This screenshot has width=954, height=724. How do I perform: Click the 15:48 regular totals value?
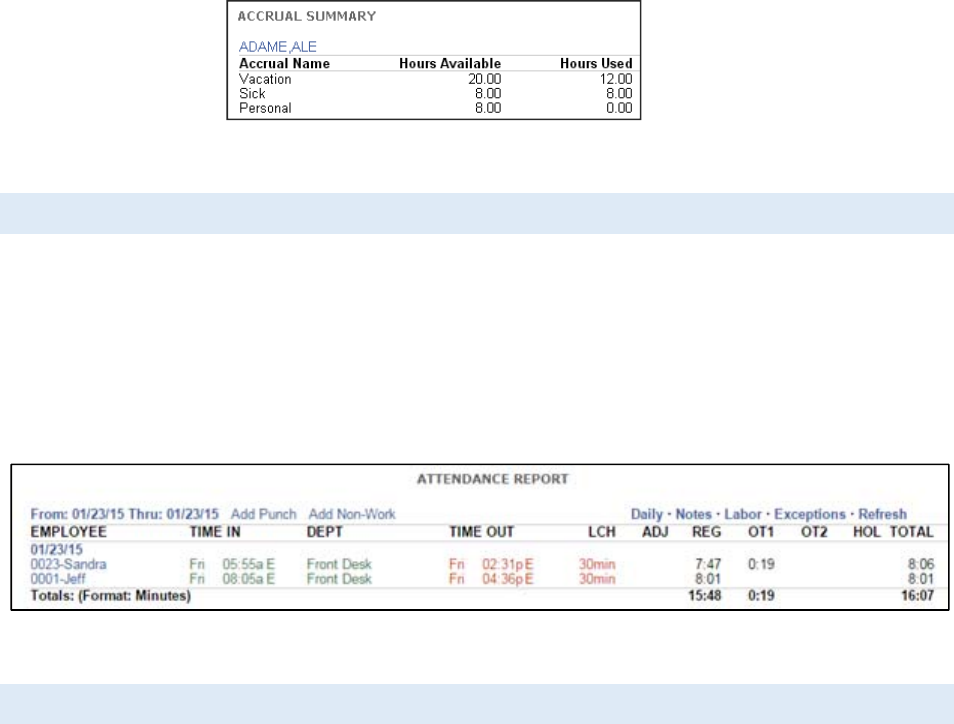click(x=705, y=596)
